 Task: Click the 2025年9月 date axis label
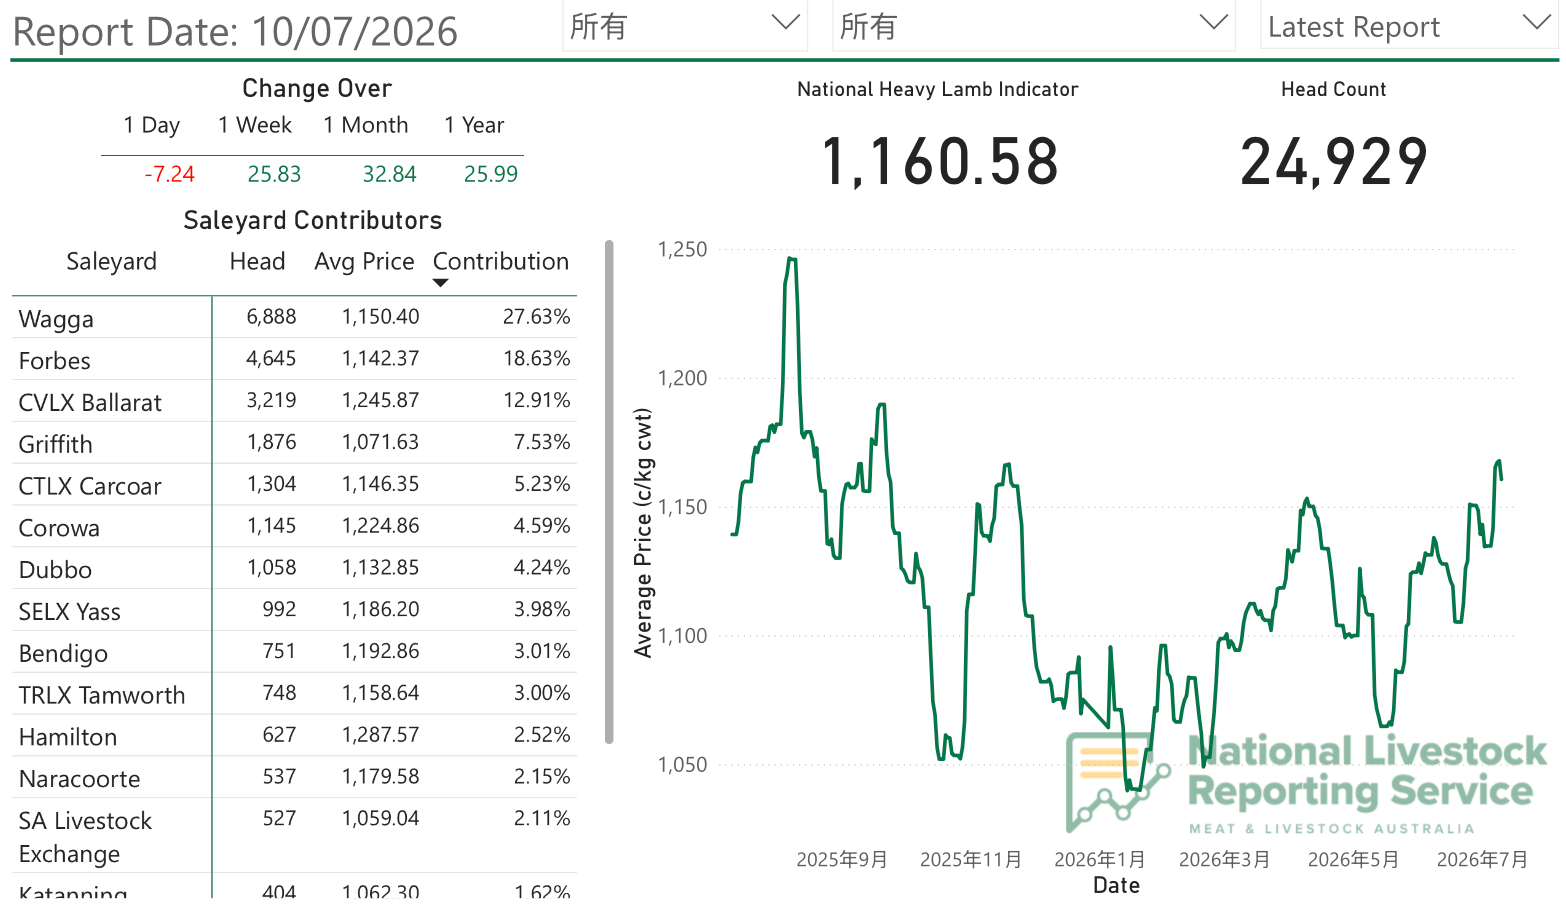pos(842,860)
